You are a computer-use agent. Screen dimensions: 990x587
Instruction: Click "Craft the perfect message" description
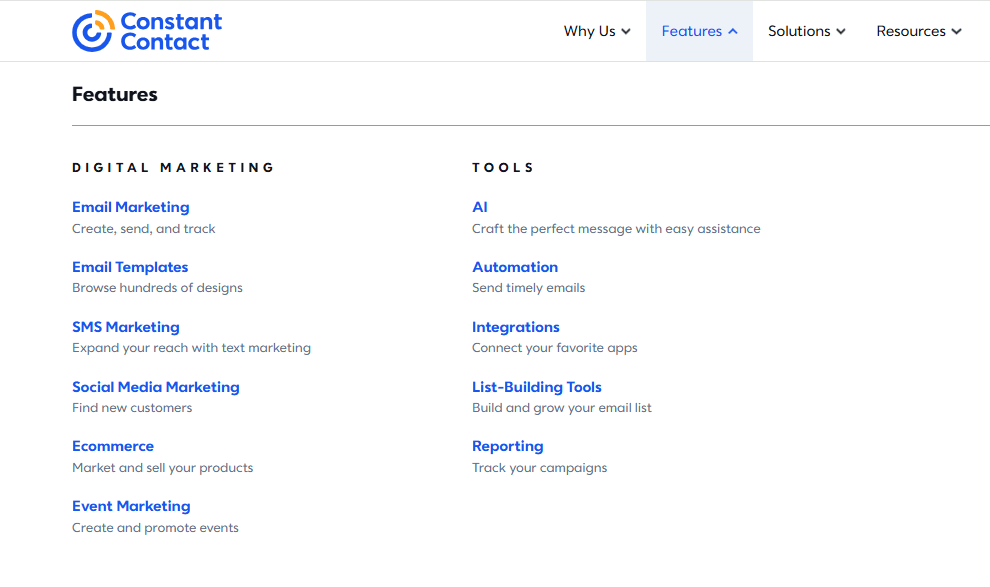(x=616, y=228)
